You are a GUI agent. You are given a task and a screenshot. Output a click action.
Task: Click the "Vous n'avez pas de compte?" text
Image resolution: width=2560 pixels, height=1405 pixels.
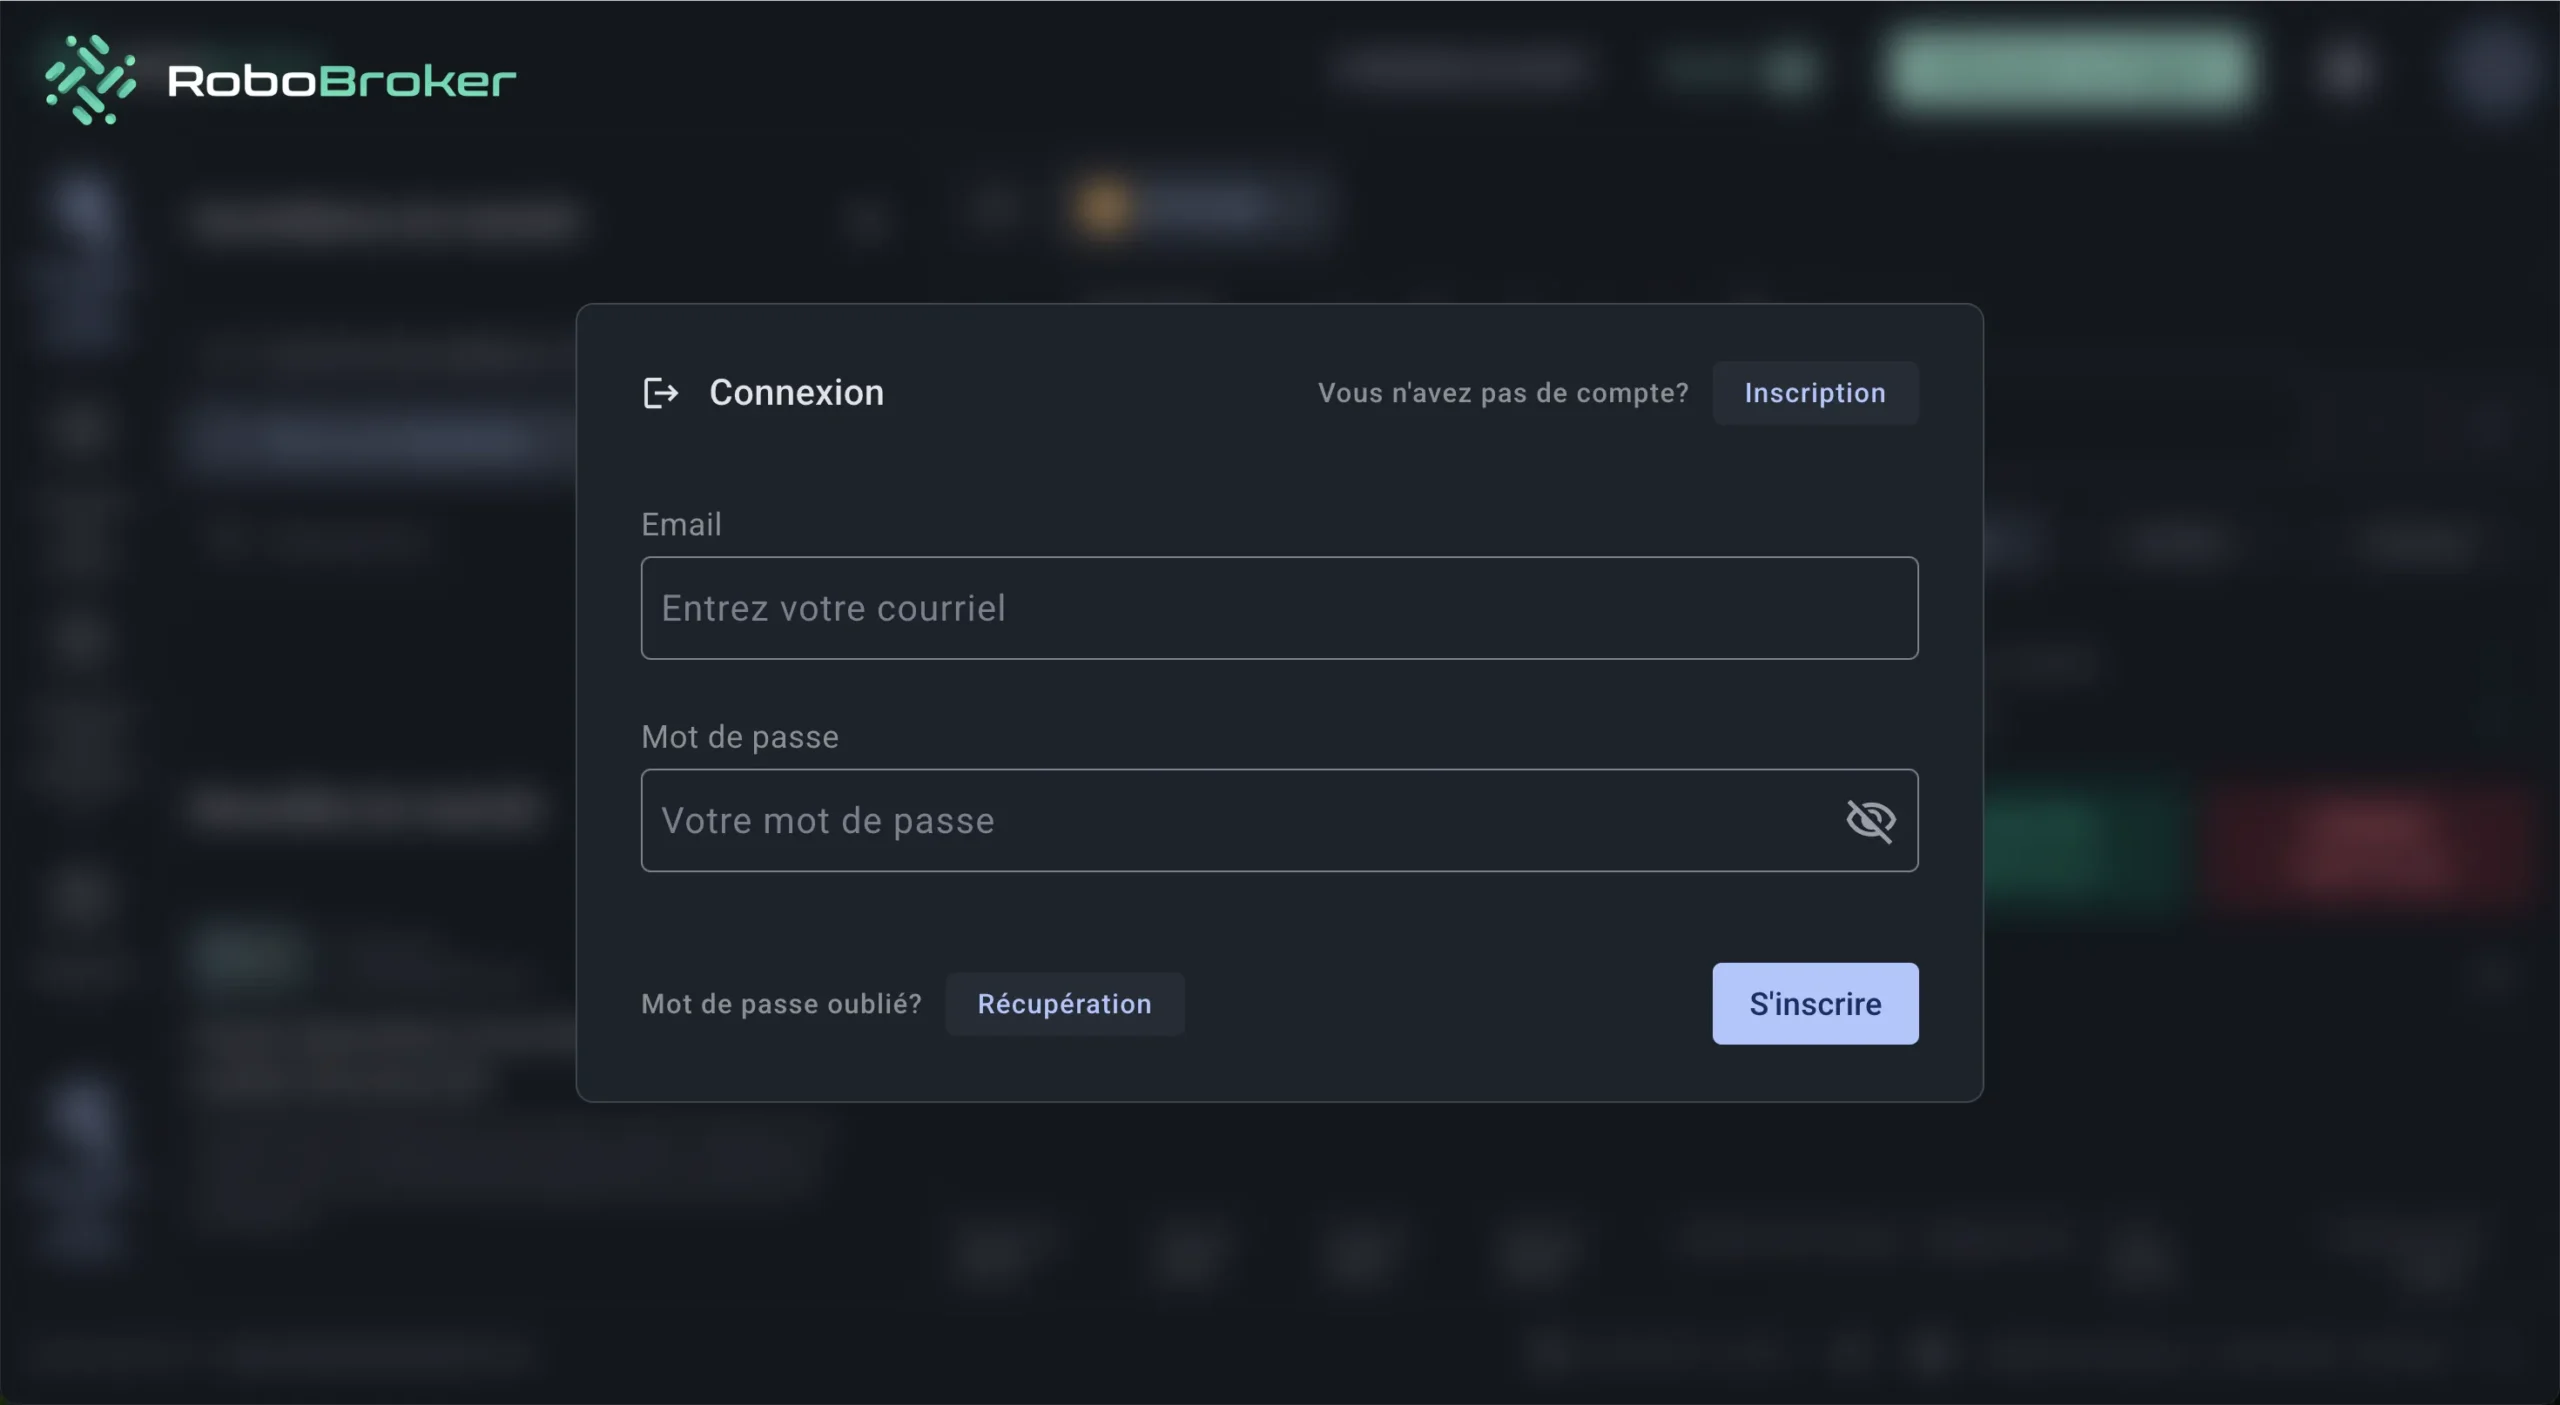tap(1503, 393)
